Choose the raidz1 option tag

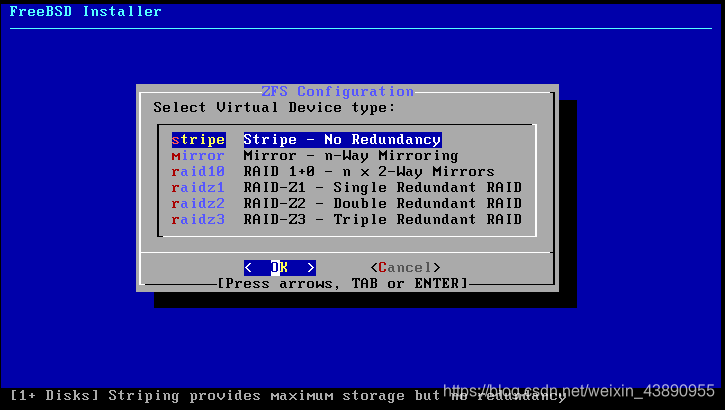[x=198, y=188]
